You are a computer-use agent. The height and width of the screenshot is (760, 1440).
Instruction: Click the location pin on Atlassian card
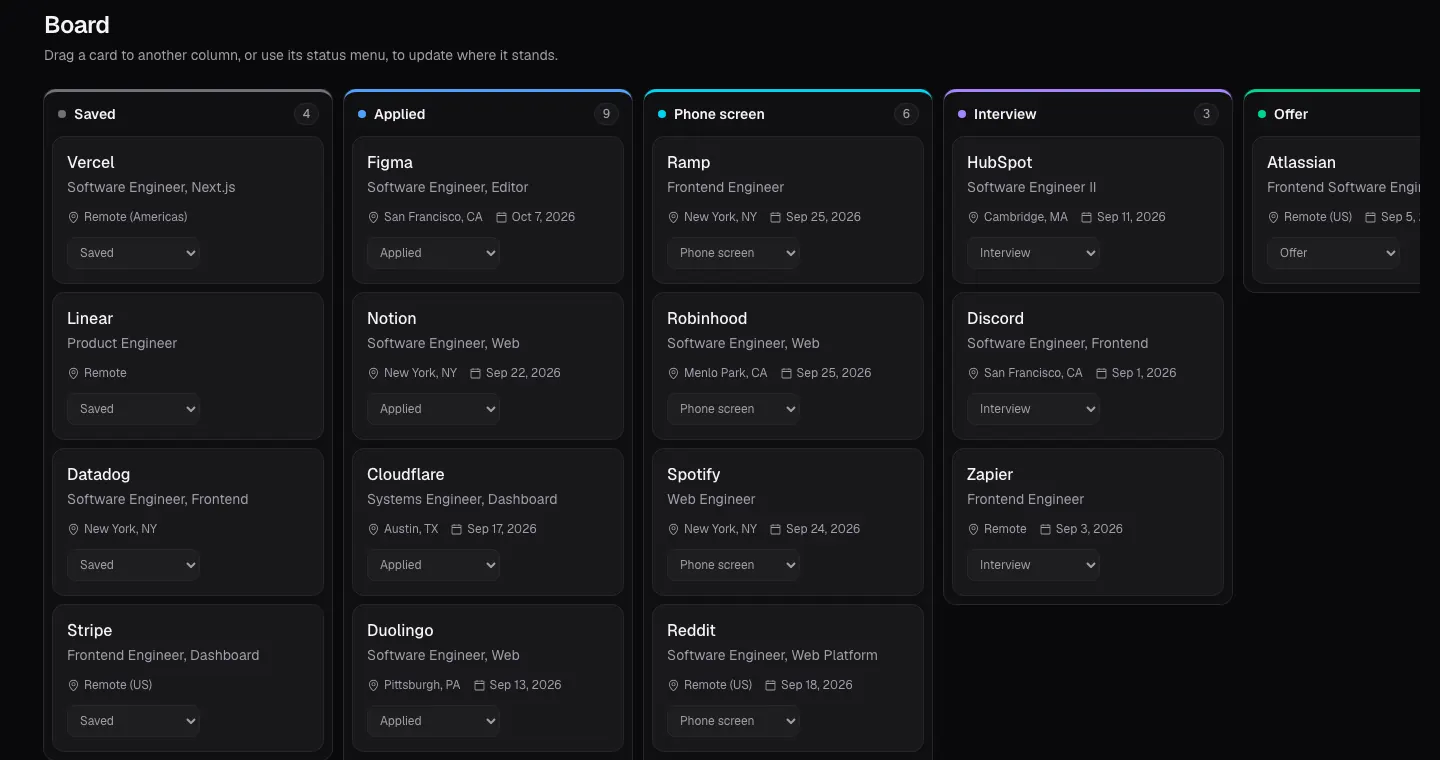1273,217
